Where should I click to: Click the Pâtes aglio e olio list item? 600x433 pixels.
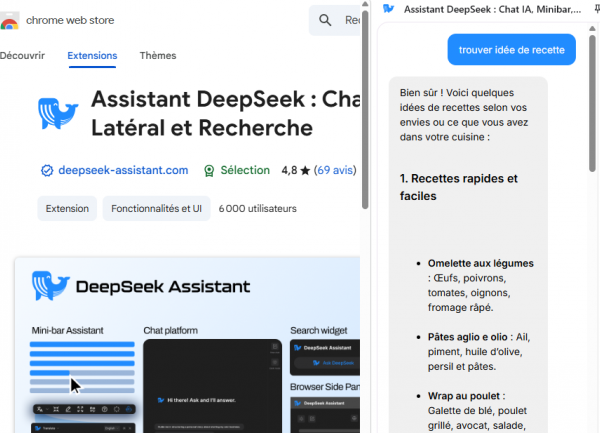point(479,352)
